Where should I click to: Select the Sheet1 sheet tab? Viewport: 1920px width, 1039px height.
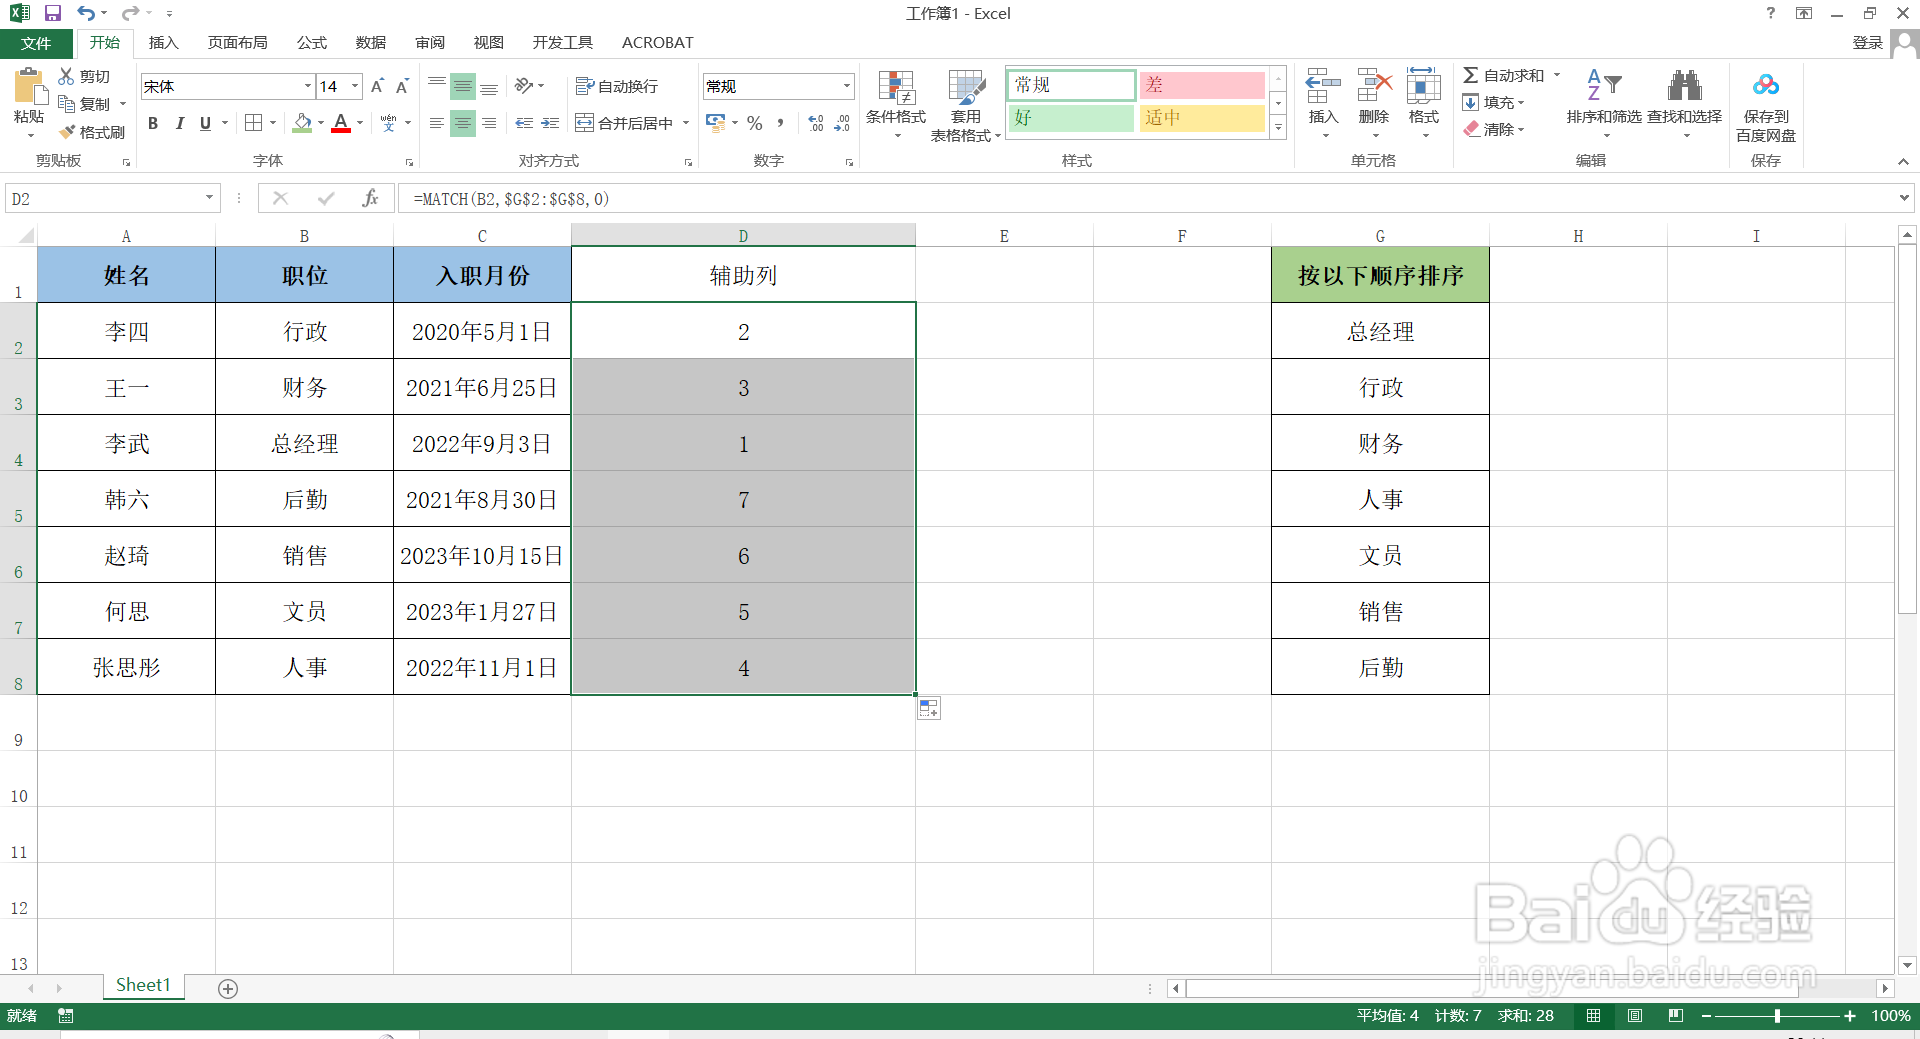[x=142, y=985]
